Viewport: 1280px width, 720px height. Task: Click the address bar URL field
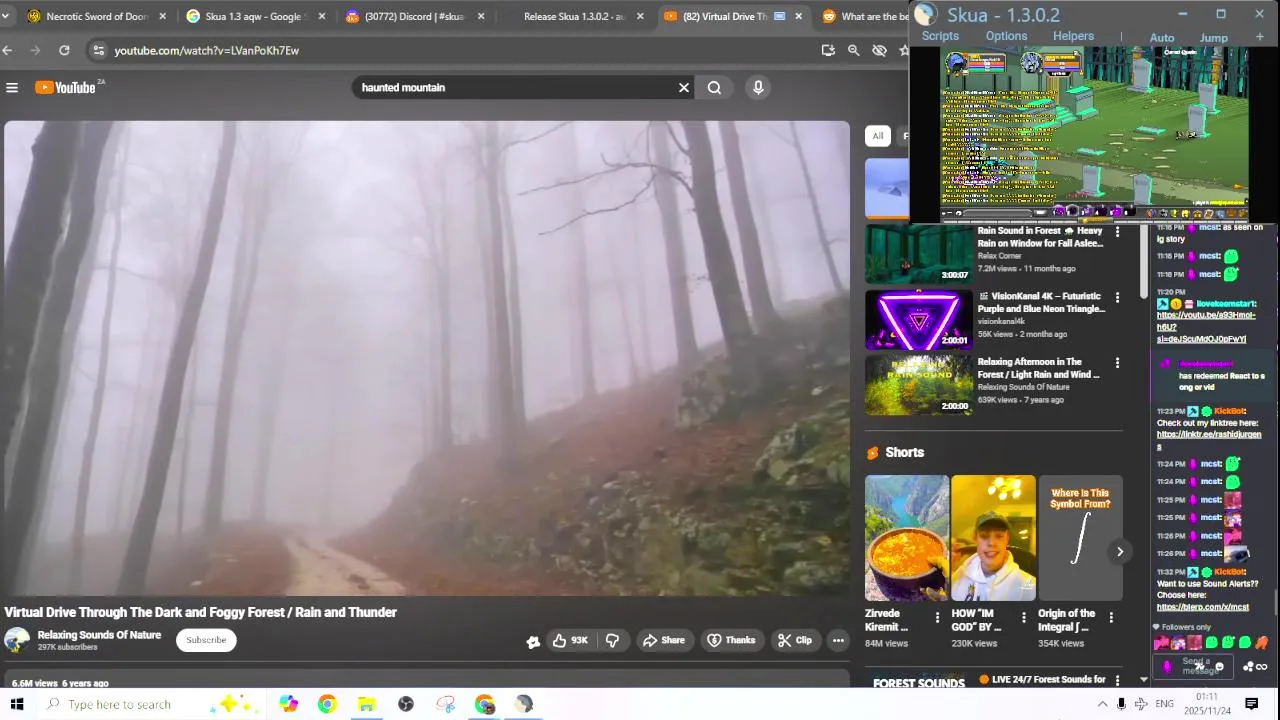(450, 50)
